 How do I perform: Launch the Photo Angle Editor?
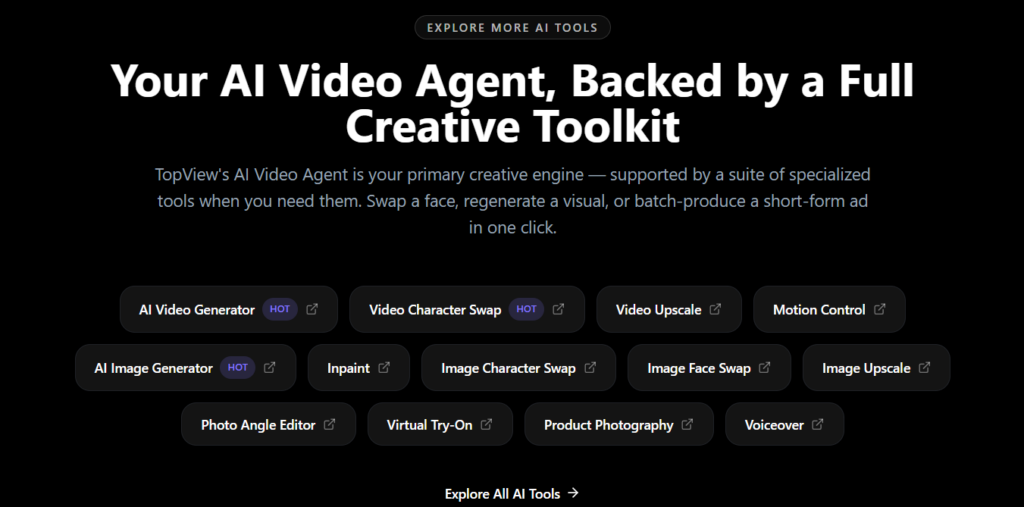point(268,424)
